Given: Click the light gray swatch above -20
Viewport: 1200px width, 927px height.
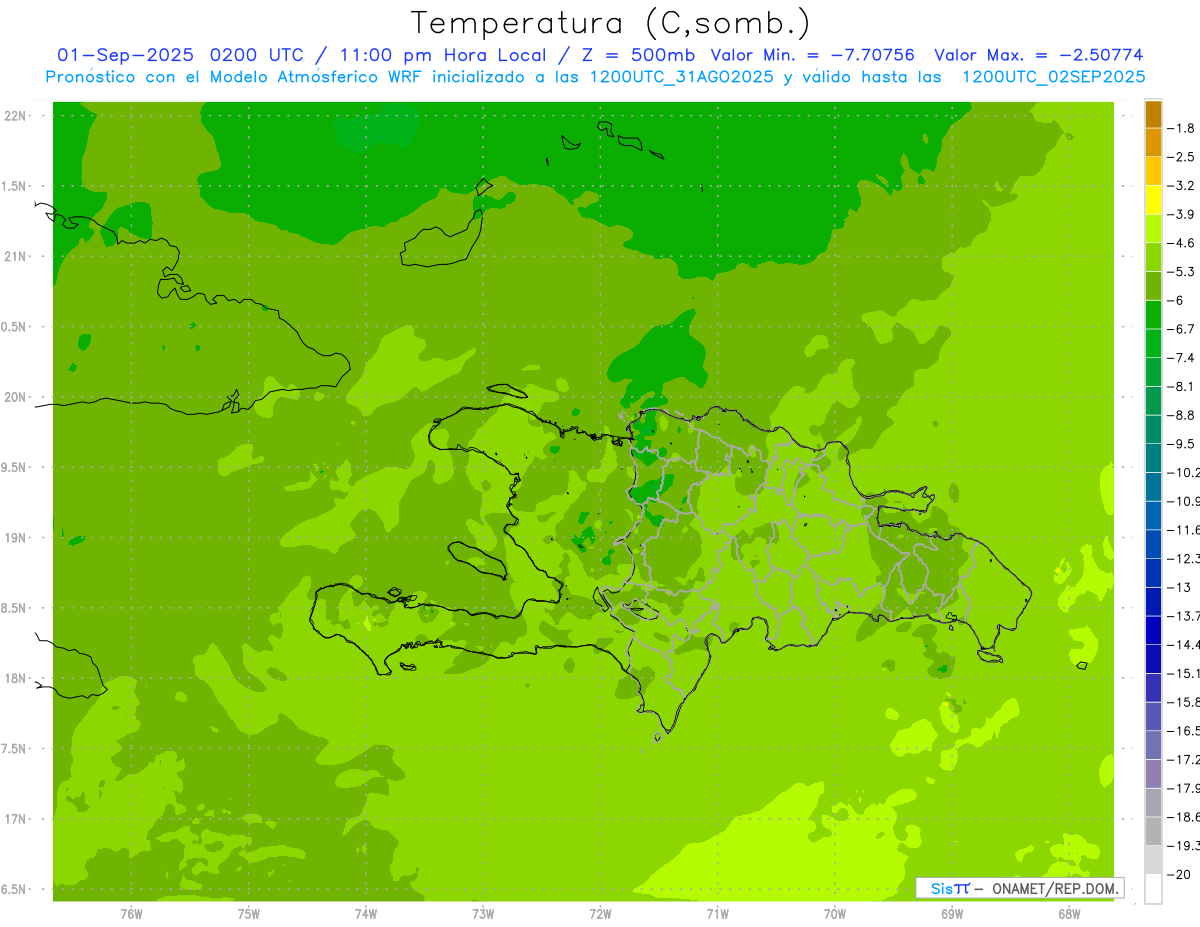Looking at the screenshot, I should point(1153,860).
